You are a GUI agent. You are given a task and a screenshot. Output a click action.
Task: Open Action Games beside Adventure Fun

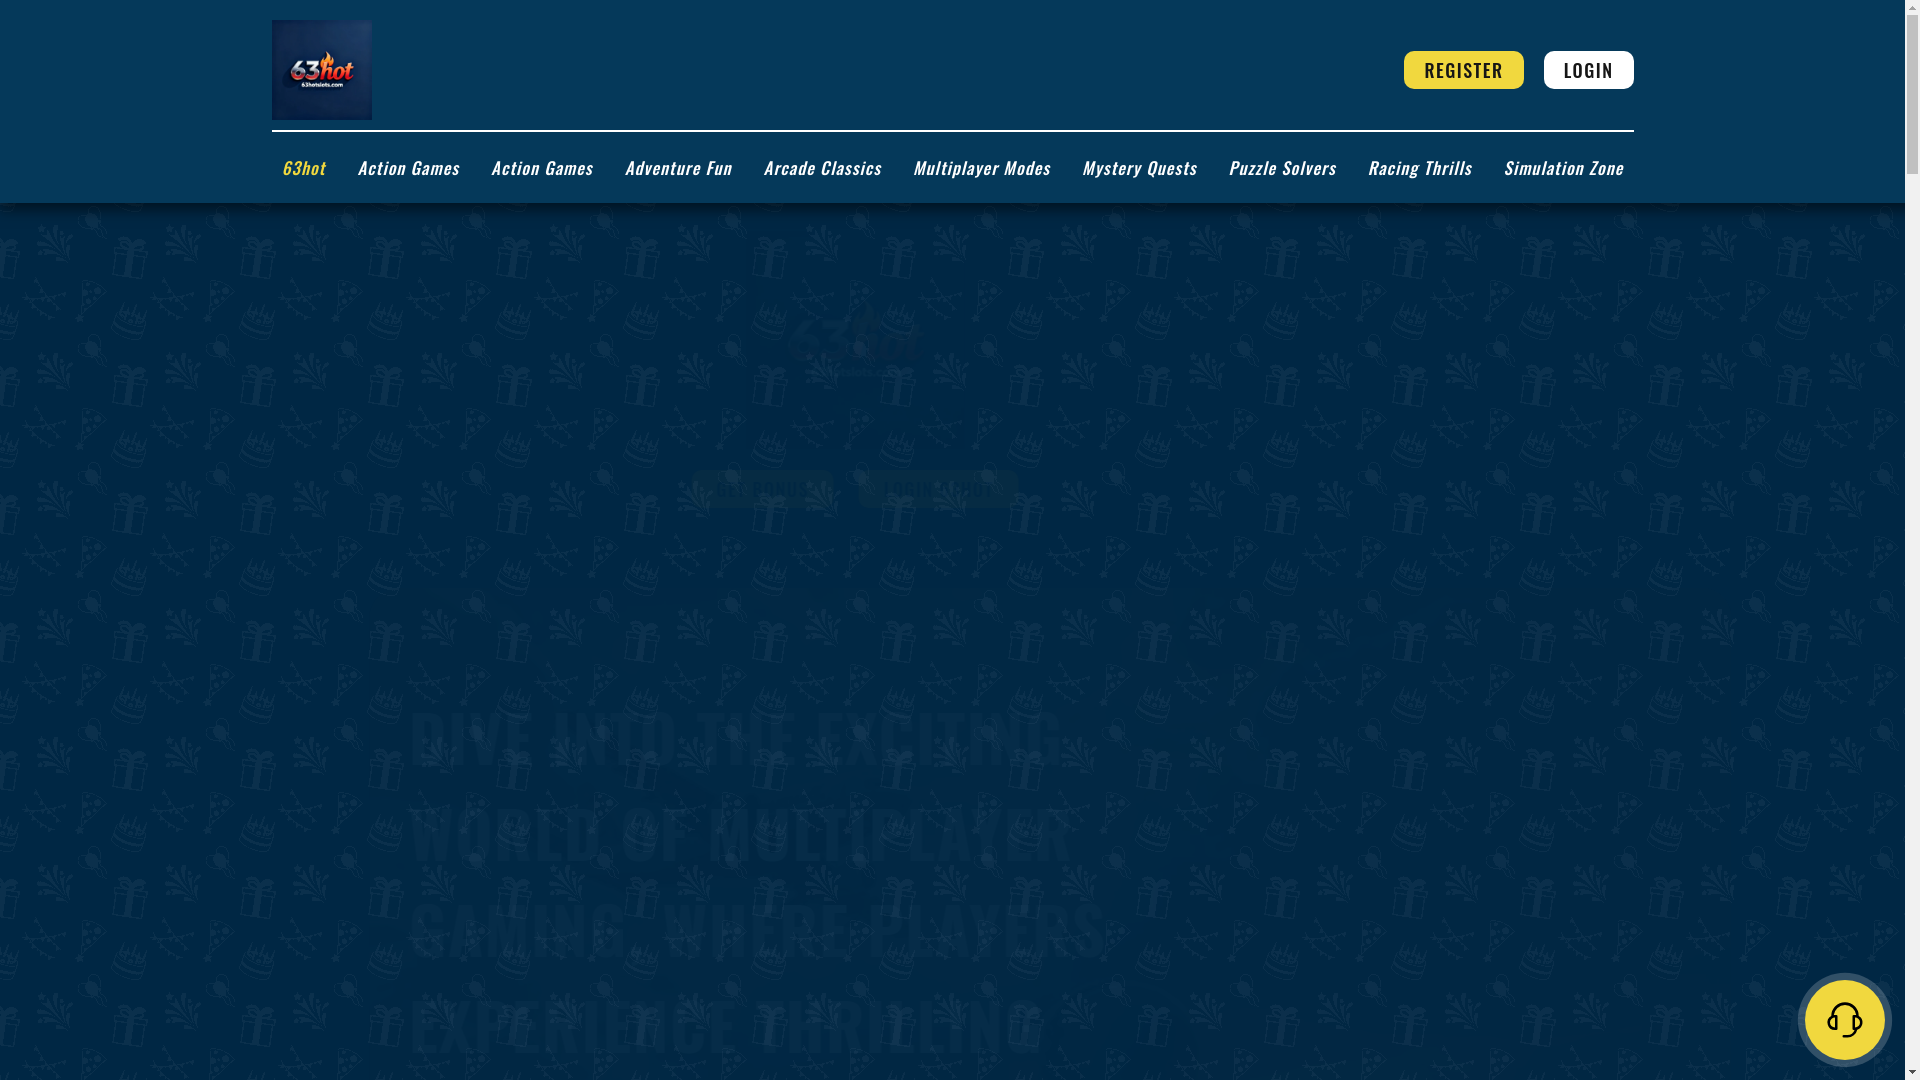pyautogui.click(x=541, y=168)
